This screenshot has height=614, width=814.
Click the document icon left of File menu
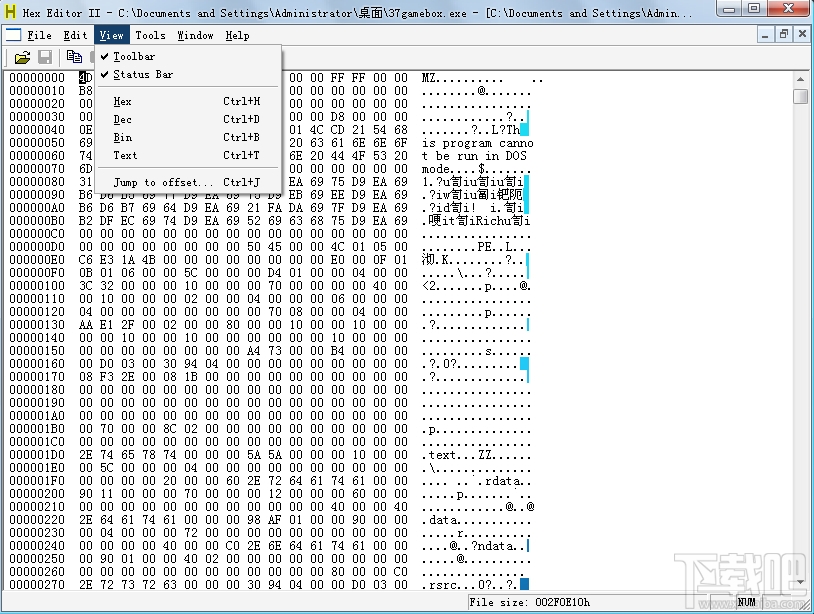point(13,34)
